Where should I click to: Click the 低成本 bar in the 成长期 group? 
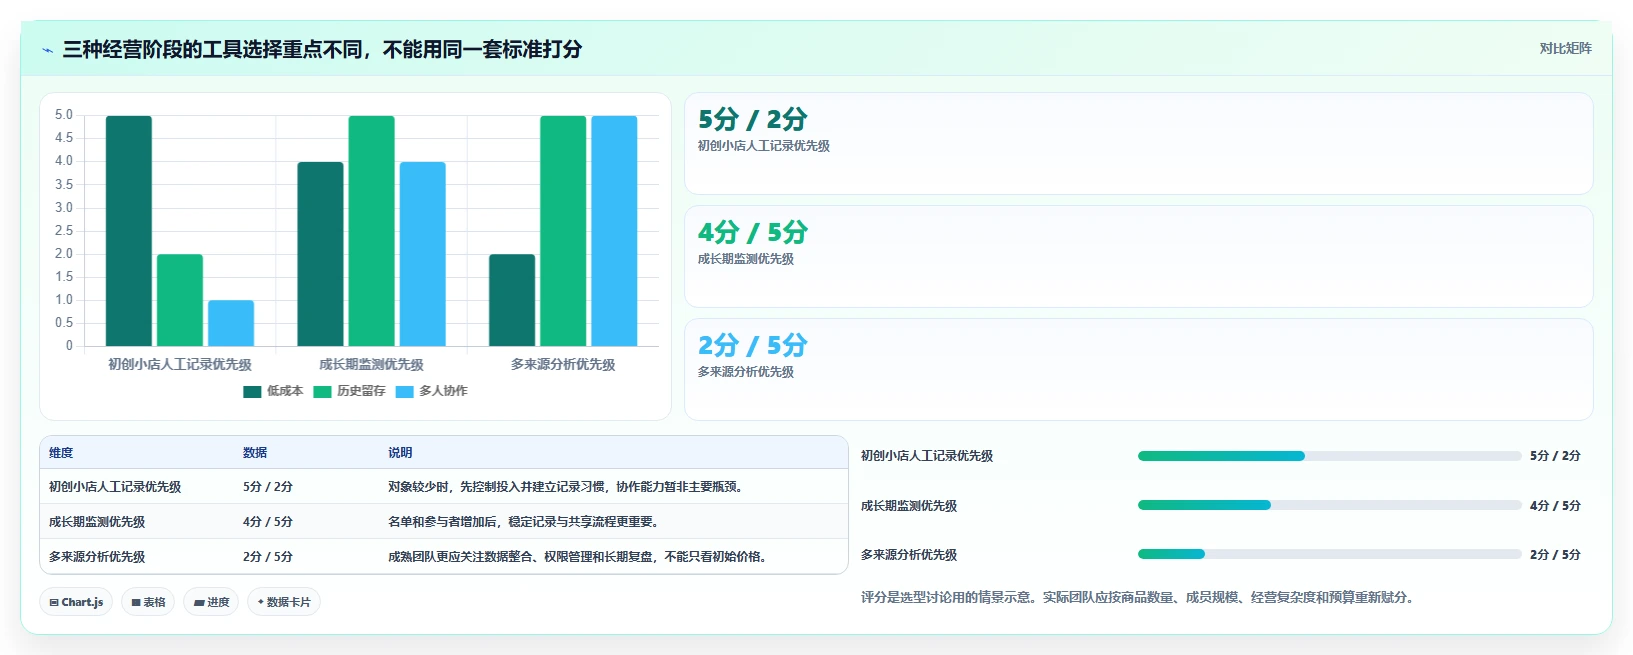[320, 254]
